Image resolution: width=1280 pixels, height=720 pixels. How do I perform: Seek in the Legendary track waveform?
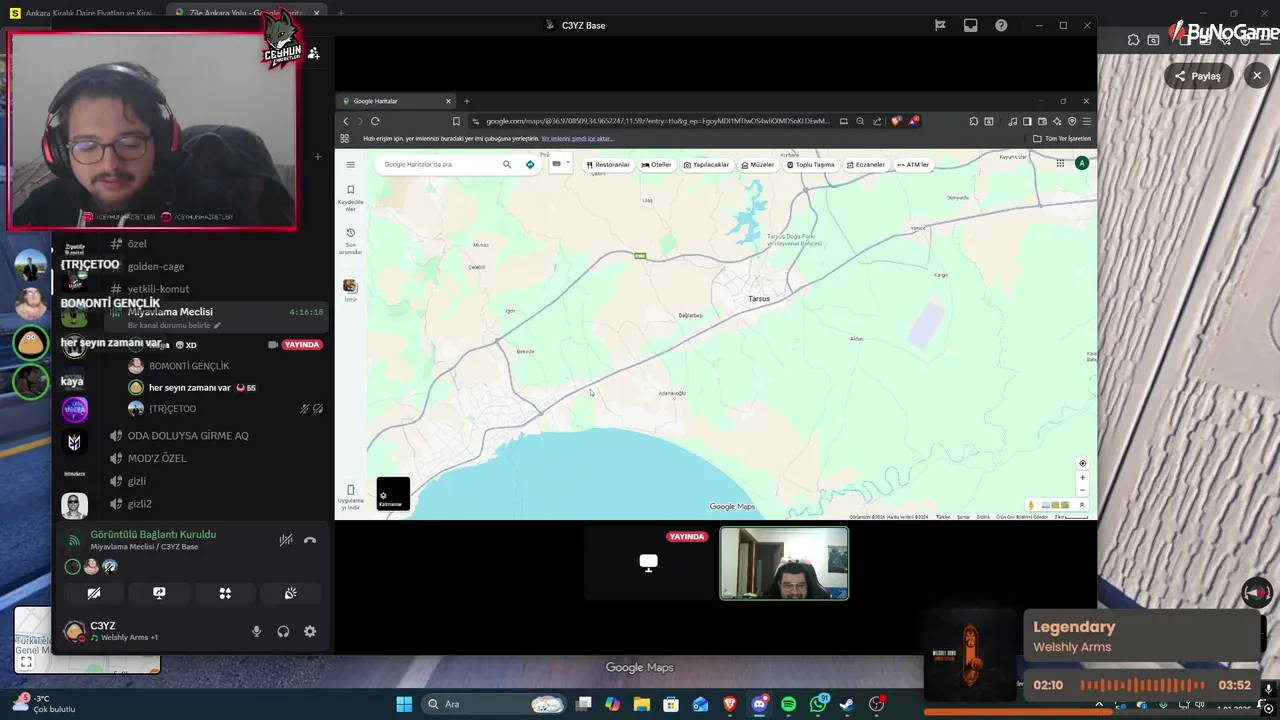pyautogui.click(x=1142, y=685)
